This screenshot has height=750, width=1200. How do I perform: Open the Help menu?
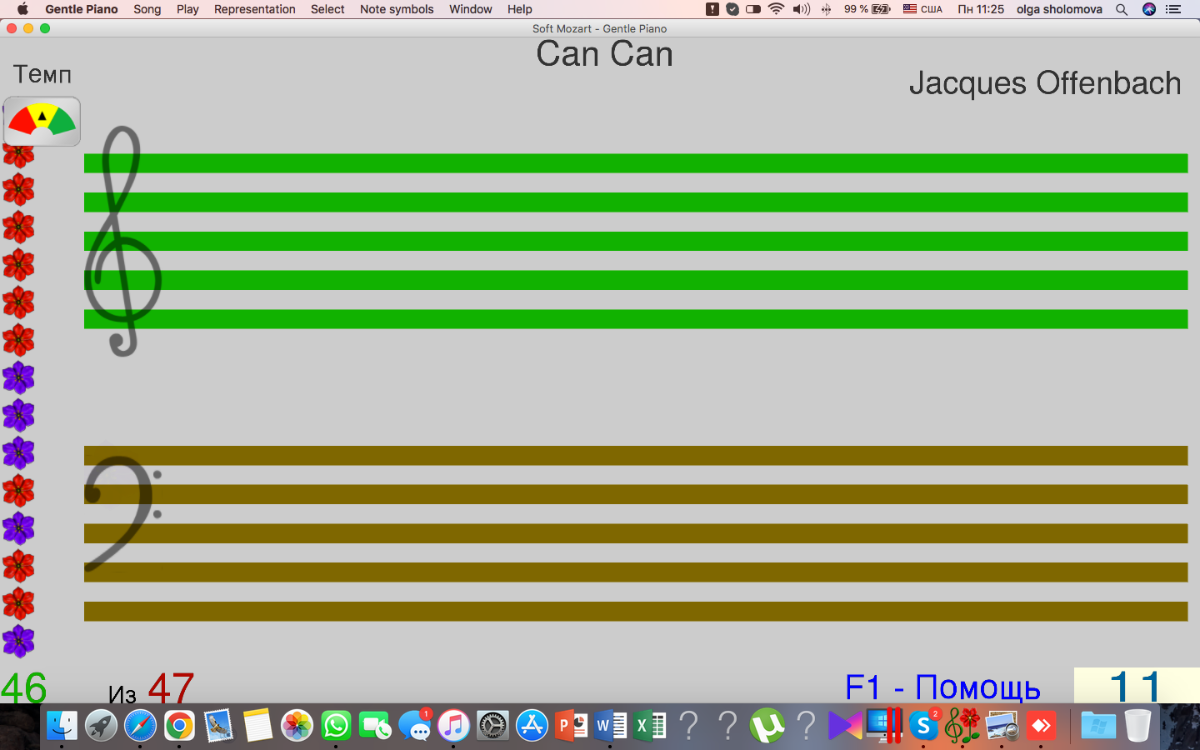(520, 9)
